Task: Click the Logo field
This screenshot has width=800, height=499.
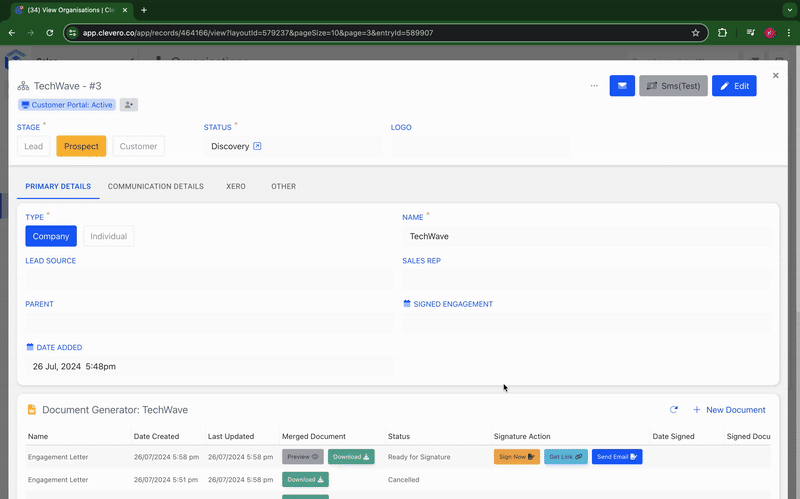Action: [x=480, y=146]
